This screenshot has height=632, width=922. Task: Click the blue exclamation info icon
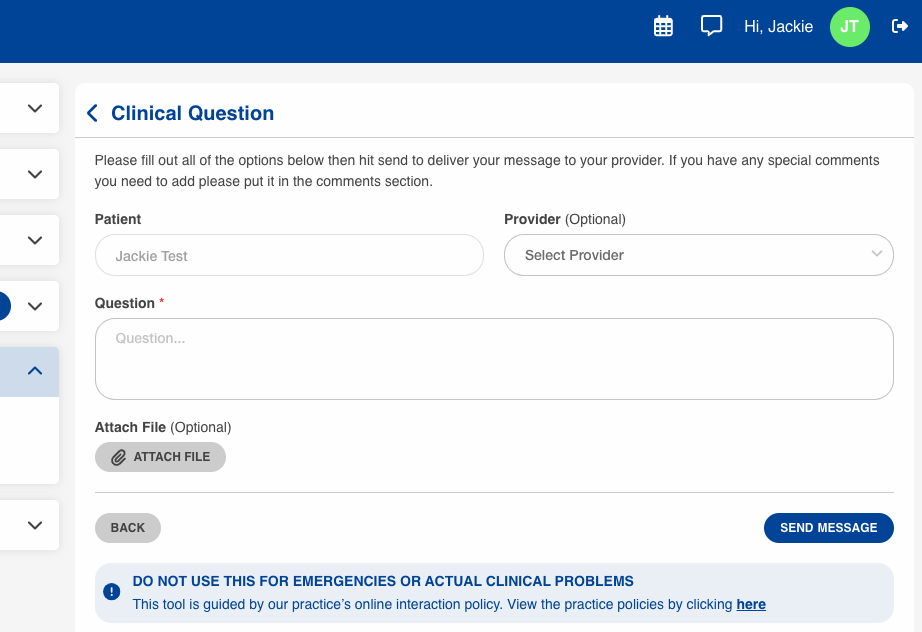coord(112,592)
